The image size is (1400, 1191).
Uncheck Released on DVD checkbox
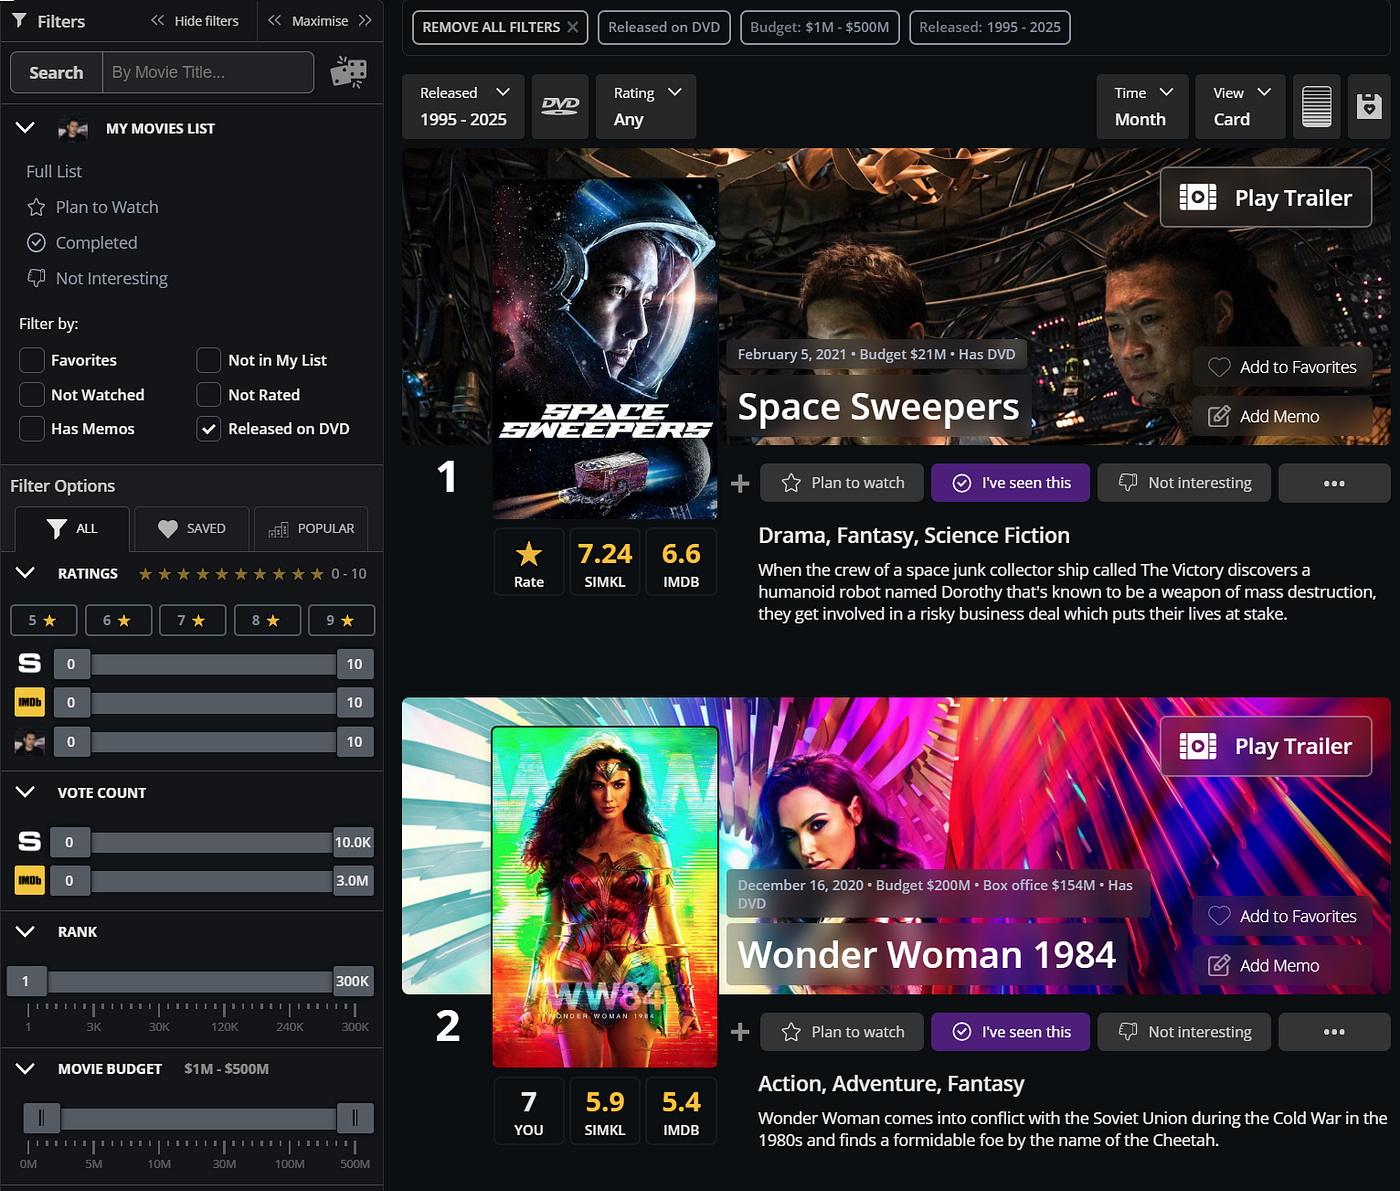[x=209, y=429]
